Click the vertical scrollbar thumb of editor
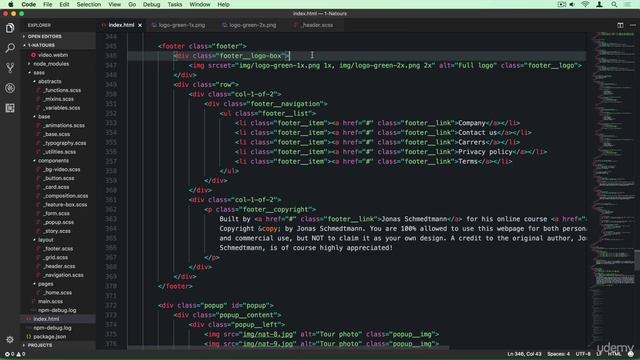640x360 pixels. [x=637, y=260]
